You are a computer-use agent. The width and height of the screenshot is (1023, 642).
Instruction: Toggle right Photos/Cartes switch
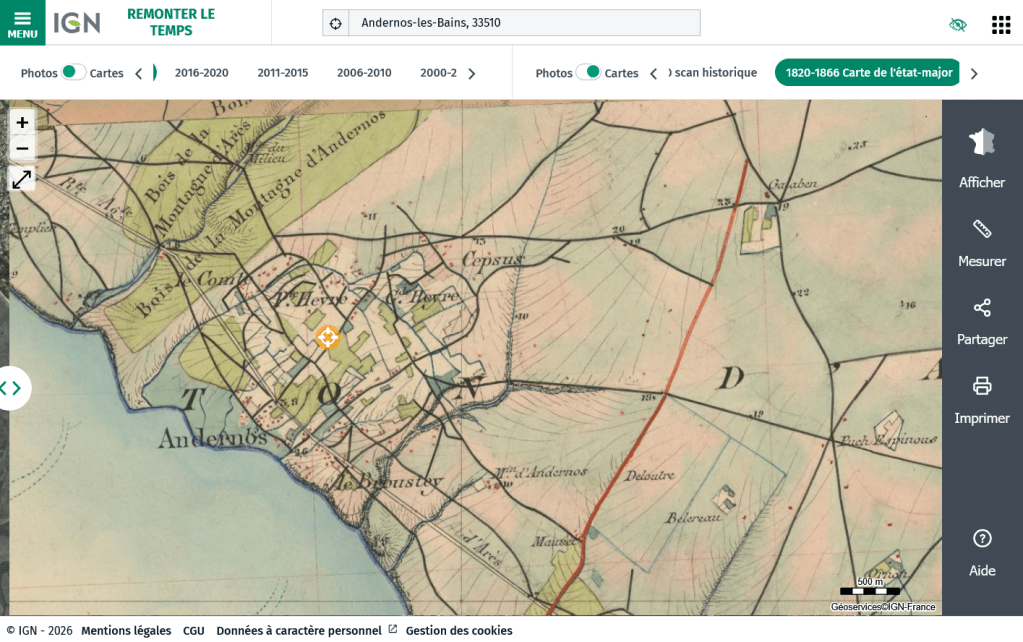(x=588, y=72)
